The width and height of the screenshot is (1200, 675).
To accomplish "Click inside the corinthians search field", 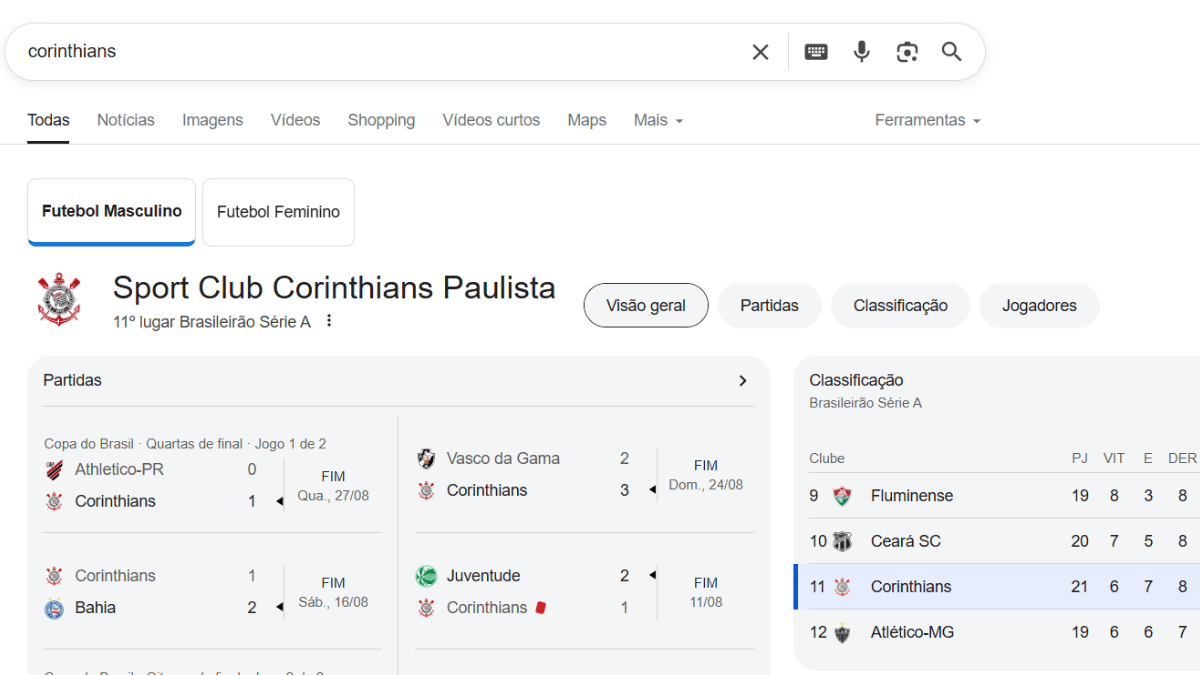I will [x=380, y=52].
